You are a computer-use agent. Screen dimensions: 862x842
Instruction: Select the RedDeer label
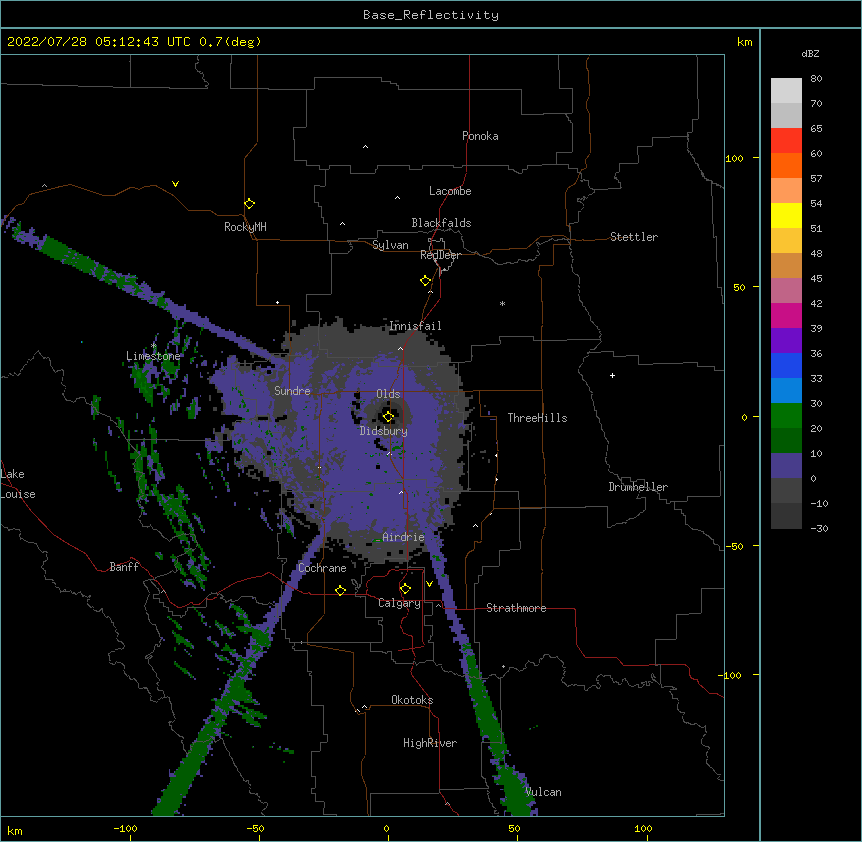[x=440, y=255]
